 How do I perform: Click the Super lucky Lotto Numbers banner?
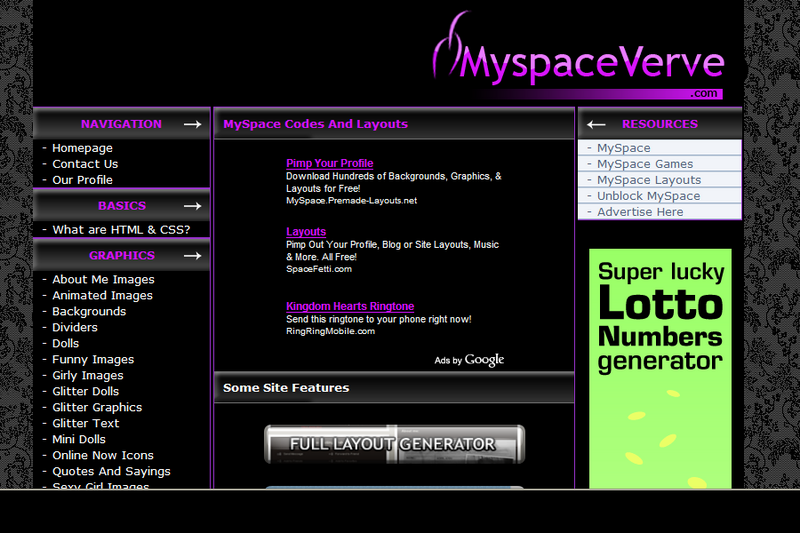coord(660,368)
